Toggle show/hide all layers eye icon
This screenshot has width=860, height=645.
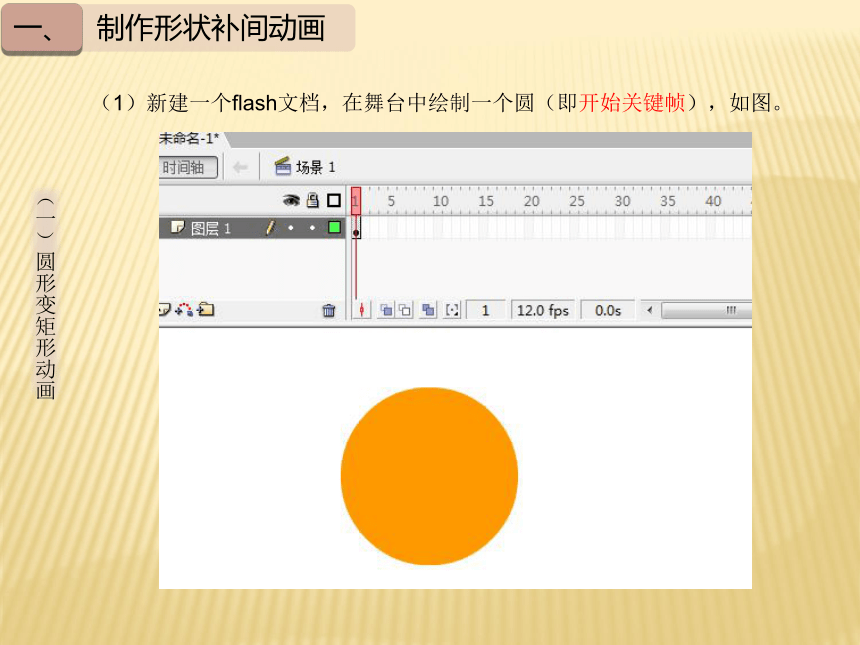pyautogui.click(x=291, y=200)
